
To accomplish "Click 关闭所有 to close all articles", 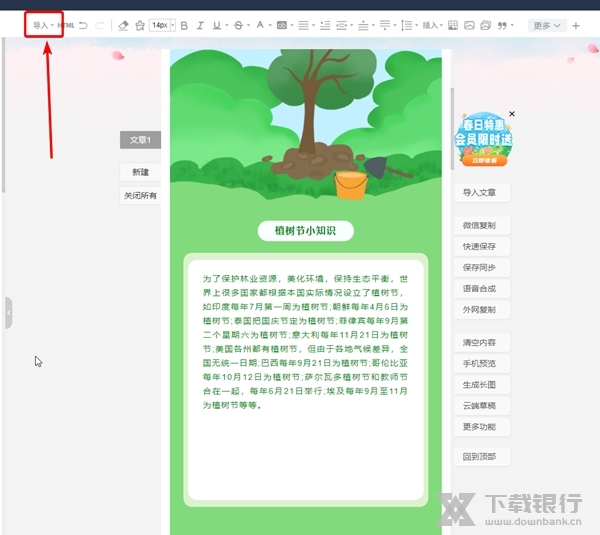I will click(x=140, y=196).
